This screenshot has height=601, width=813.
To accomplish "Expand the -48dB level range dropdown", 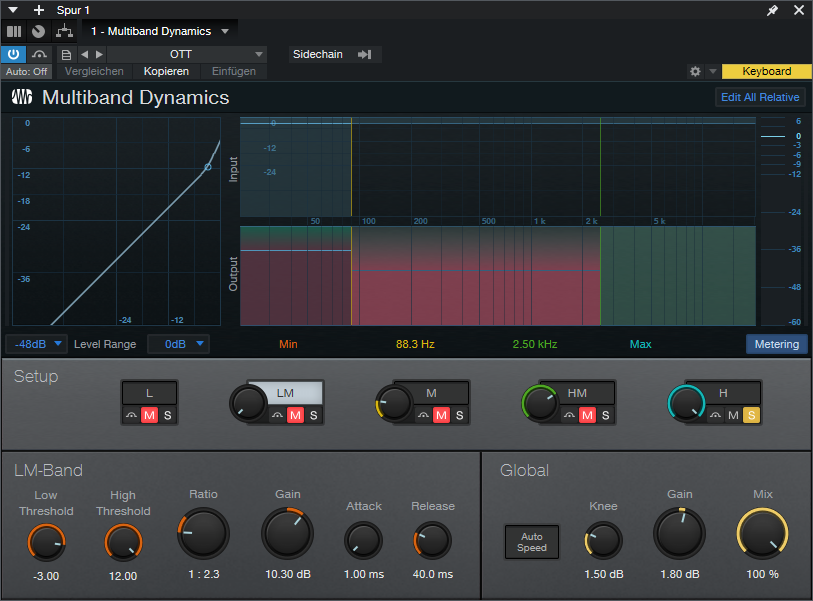I will pyautogui.click(x=36, y=344).
